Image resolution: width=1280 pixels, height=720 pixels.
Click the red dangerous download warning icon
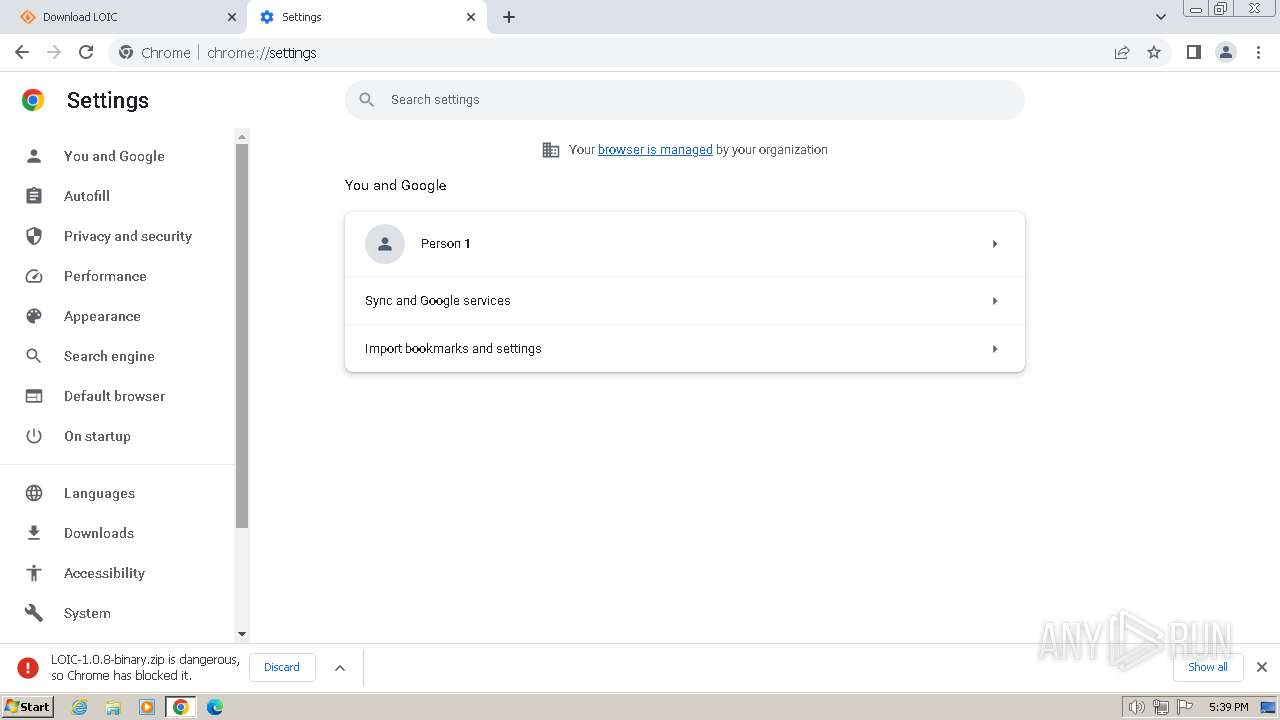30,667
